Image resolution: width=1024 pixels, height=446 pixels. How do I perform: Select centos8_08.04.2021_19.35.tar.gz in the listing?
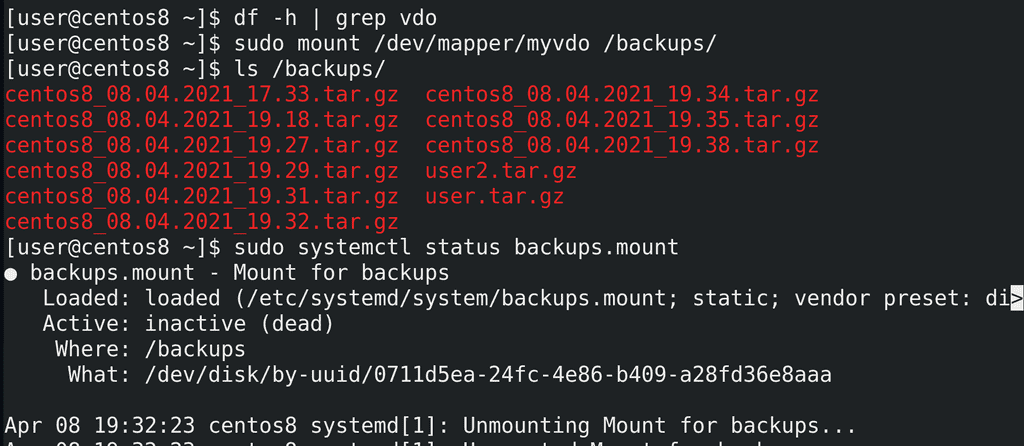click(622, 120)
